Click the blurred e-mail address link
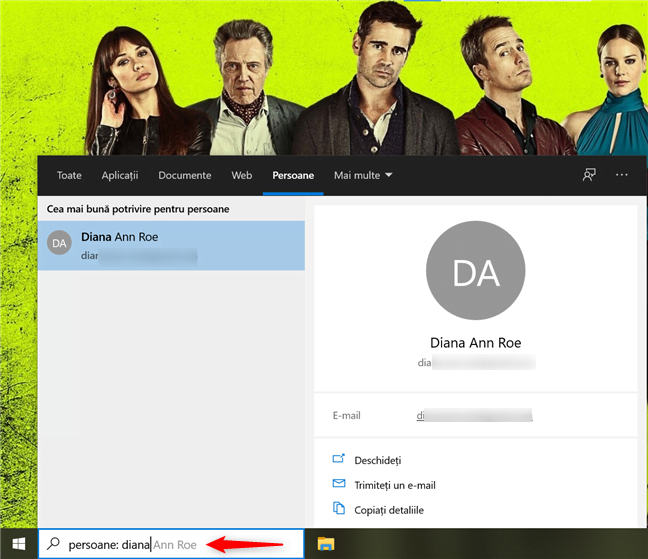Screen dimensions: 648x559 [x=474, y=415]
